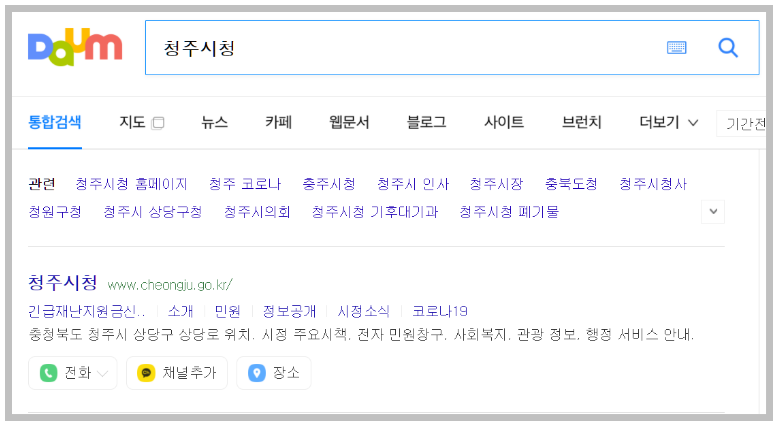Click the magnifier search icon

(x=728, y=47)
